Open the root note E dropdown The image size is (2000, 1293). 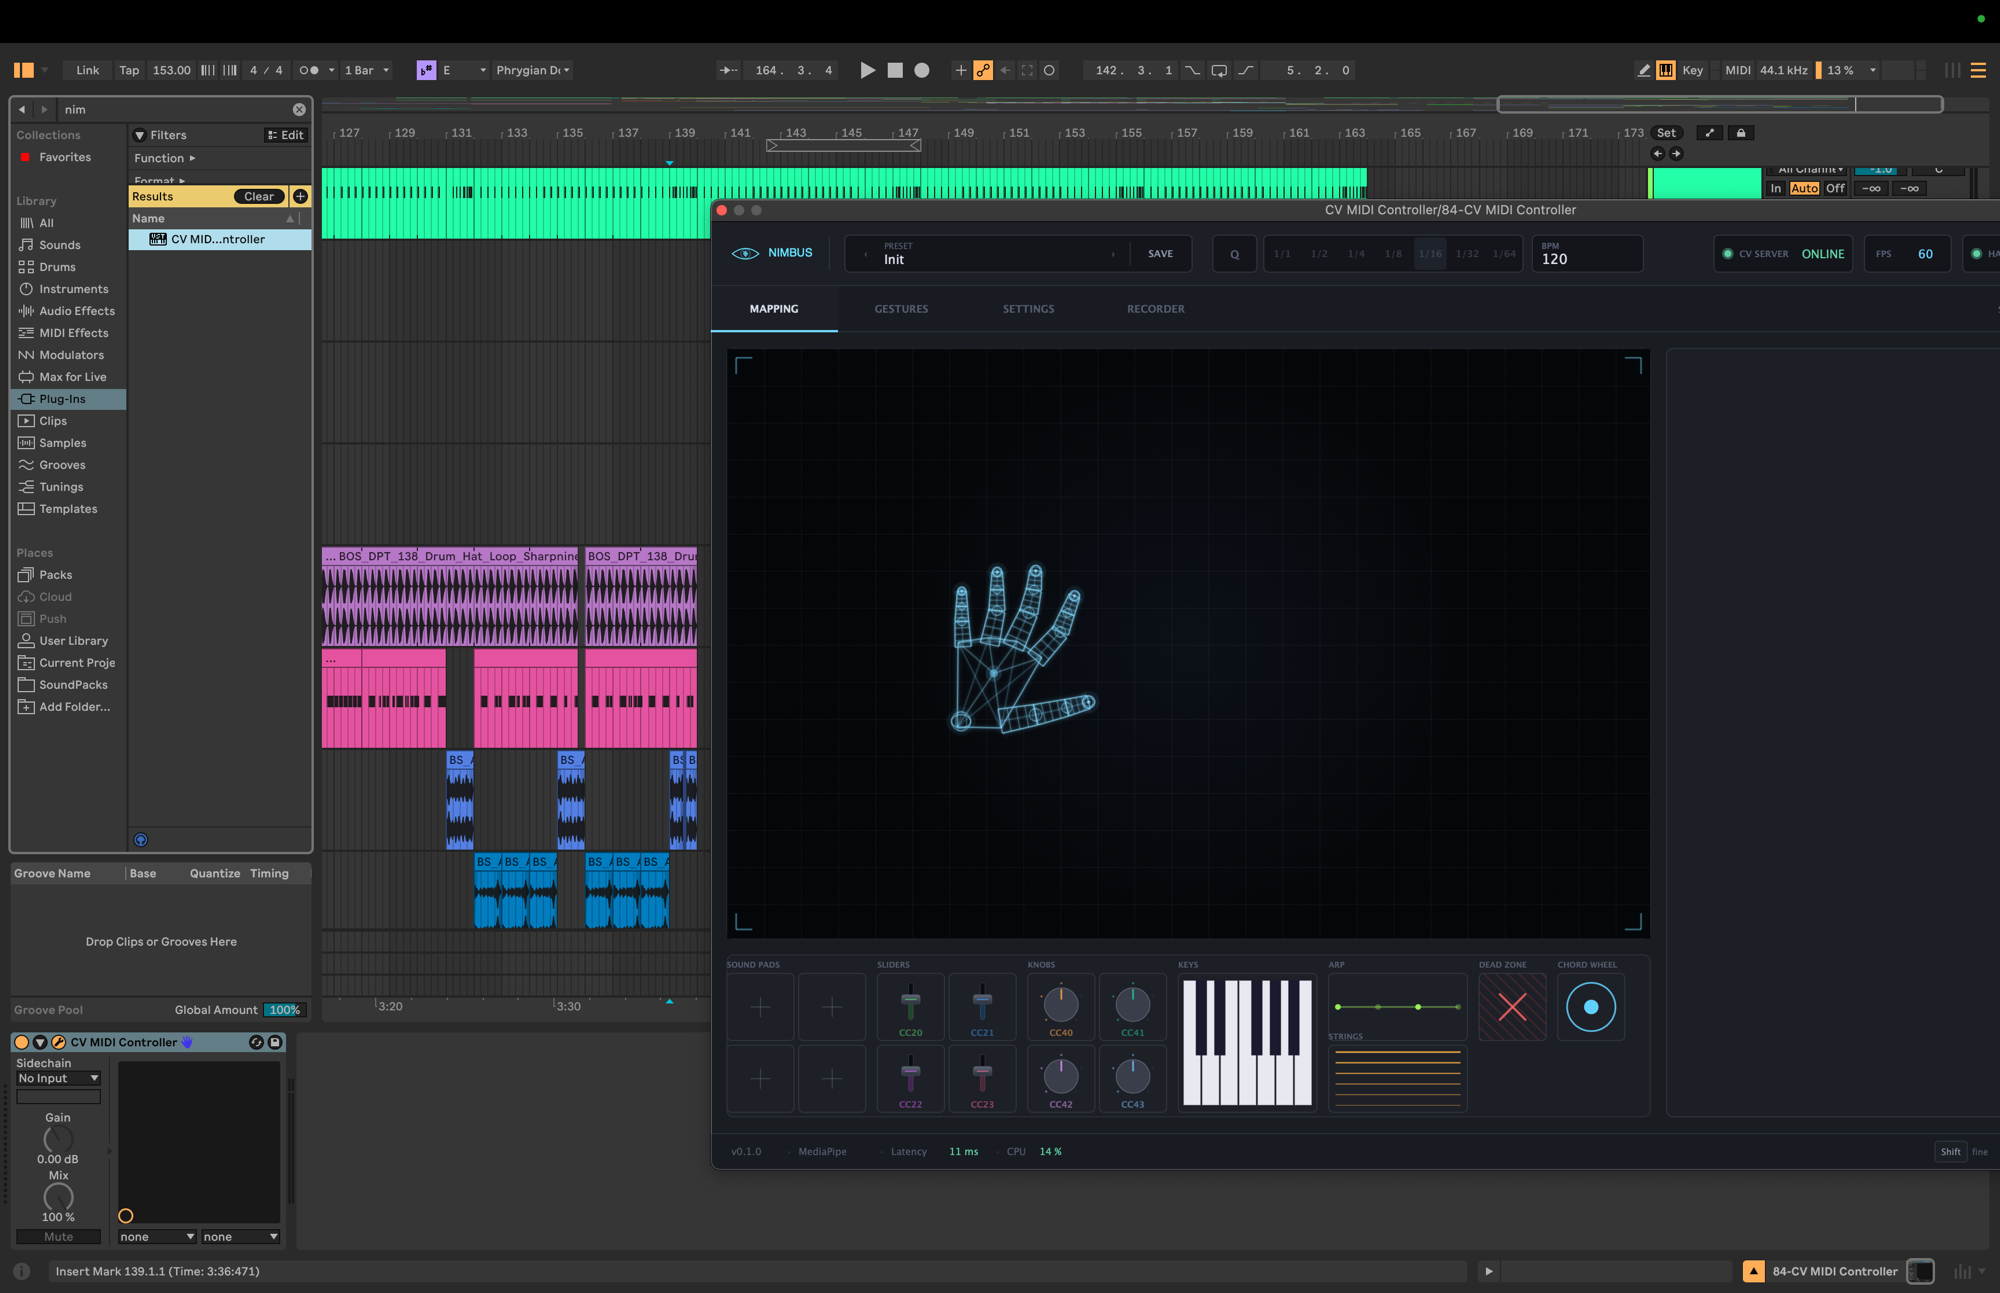click(x=464, y=70)
